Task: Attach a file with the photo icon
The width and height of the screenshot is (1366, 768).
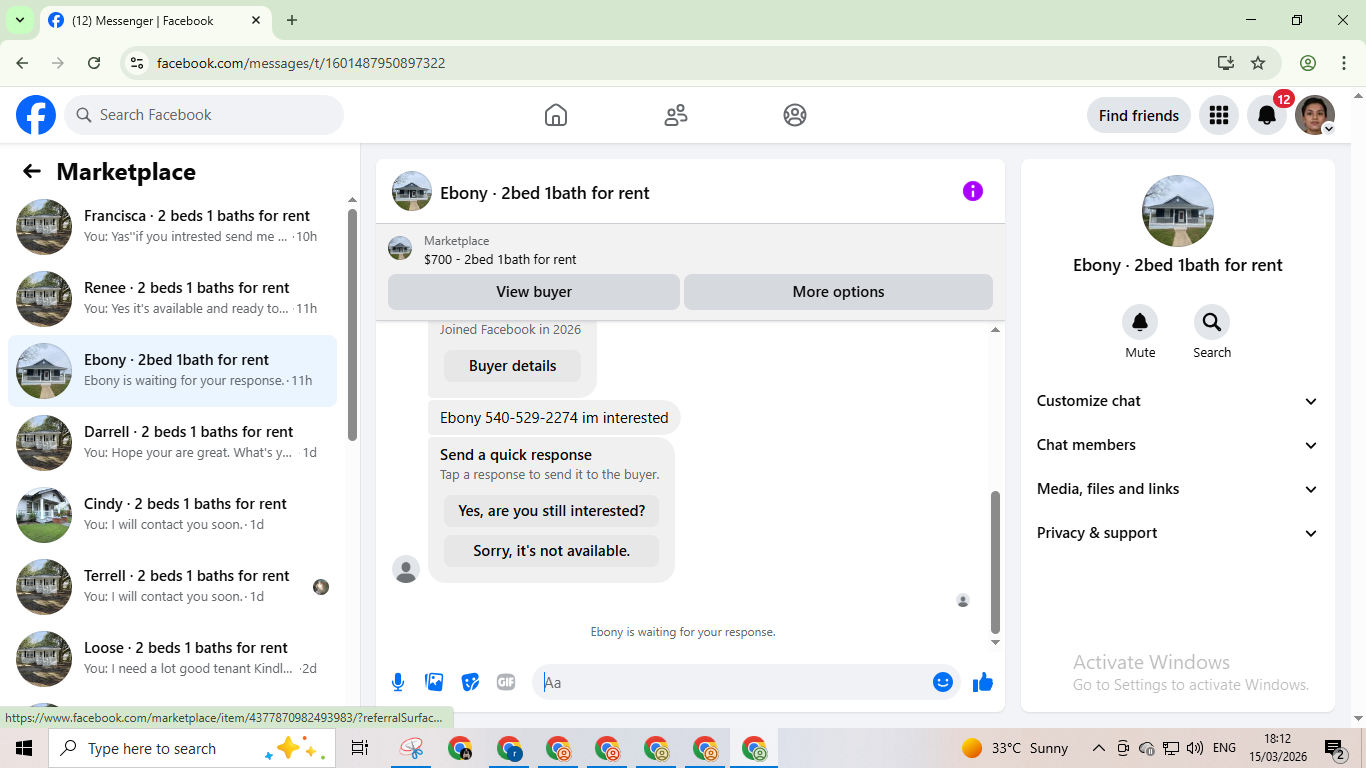Action: click(x=434, y=682)
